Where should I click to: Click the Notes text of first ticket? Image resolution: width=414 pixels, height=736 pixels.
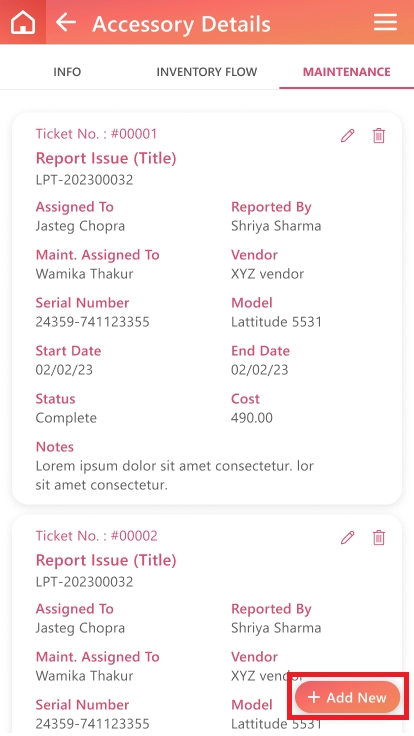(175, 475)
